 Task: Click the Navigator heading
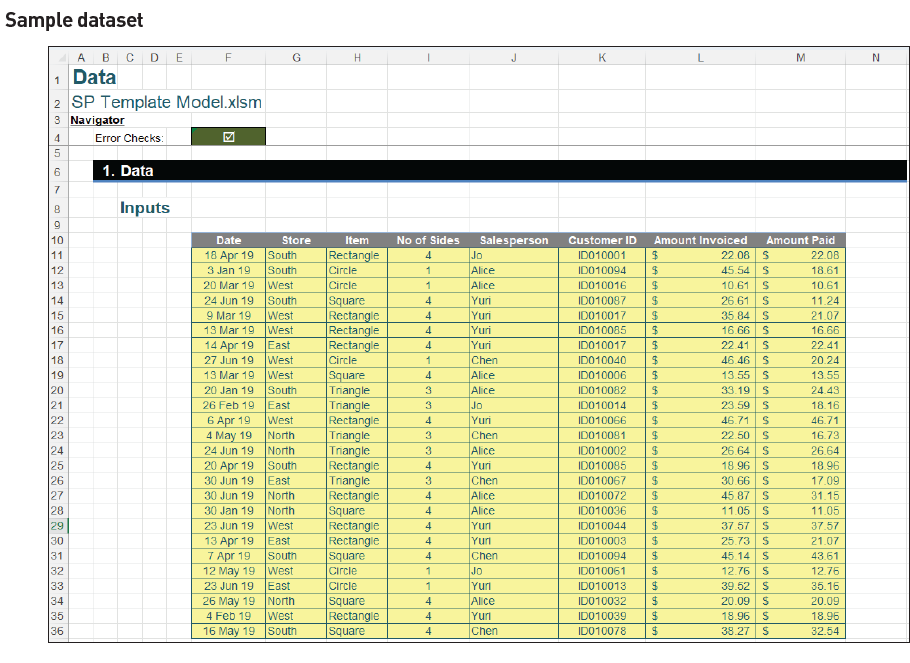tap(96, 119)
